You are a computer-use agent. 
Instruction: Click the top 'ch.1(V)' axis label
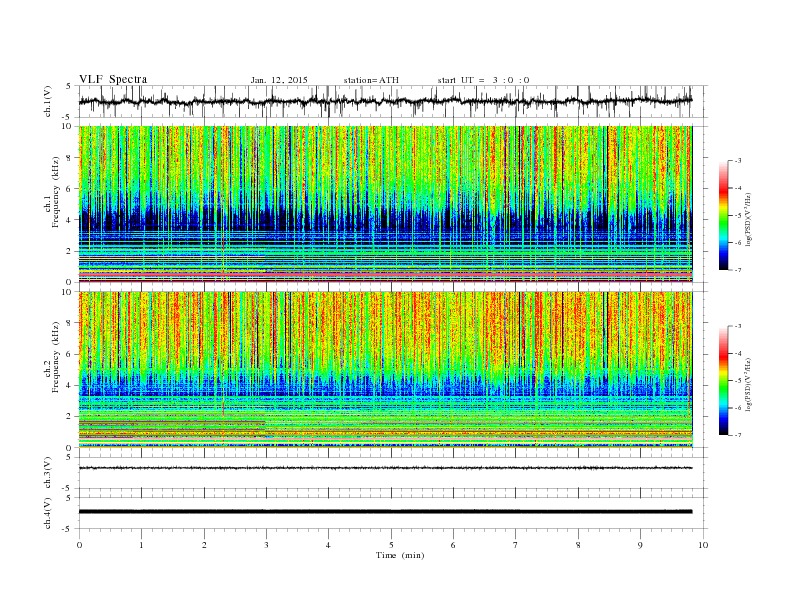[47, 101]
